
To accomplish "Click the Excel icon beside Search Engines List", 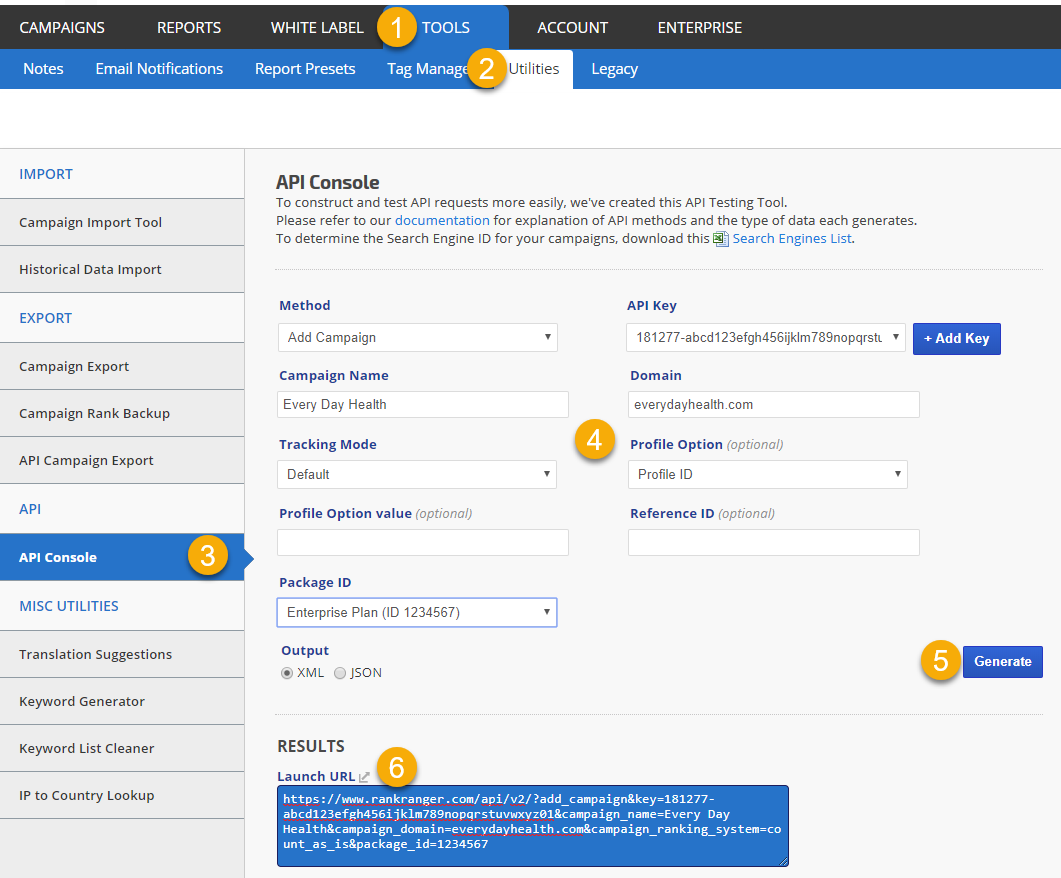I will (x=720, y=239).
